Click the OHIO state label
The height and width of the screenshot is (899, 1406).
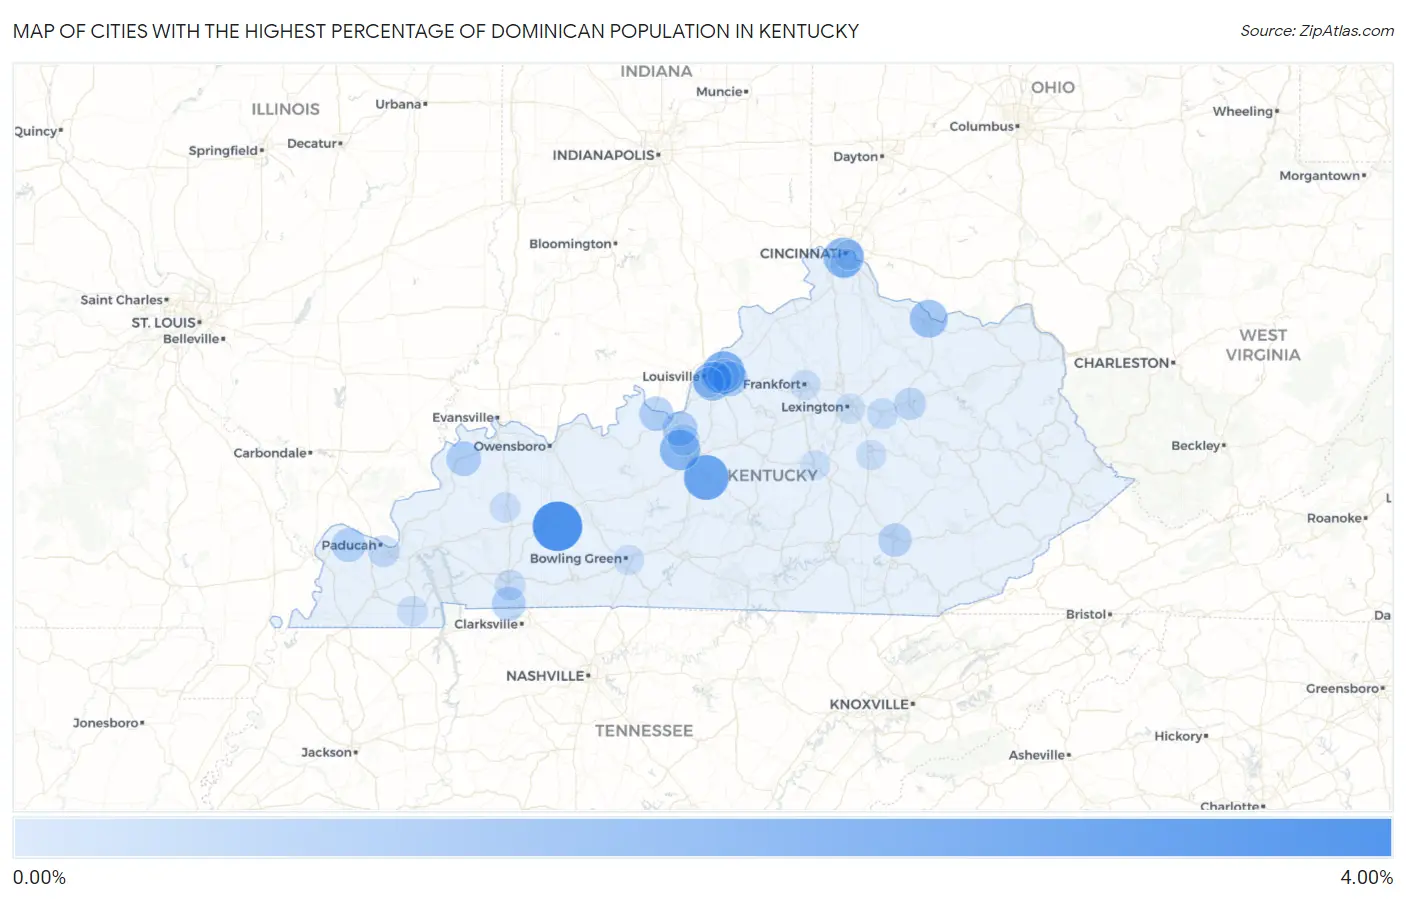coord(1053,87)
